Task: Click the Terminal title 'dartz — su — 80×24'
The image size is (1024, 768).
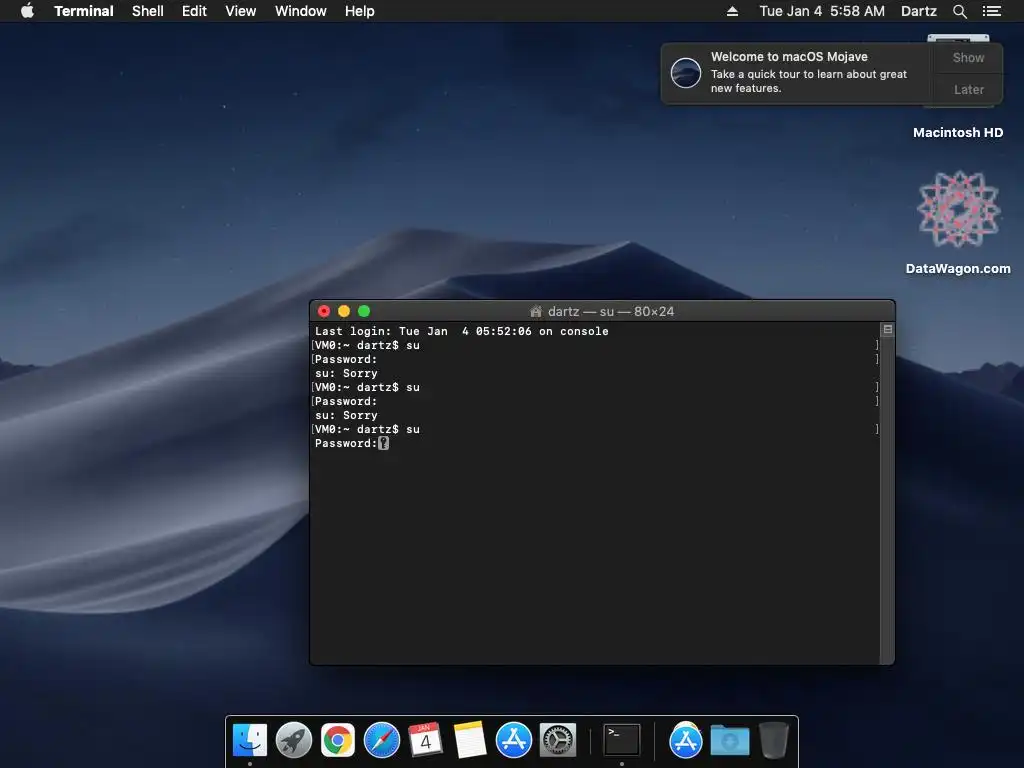Action: point(611,312)
